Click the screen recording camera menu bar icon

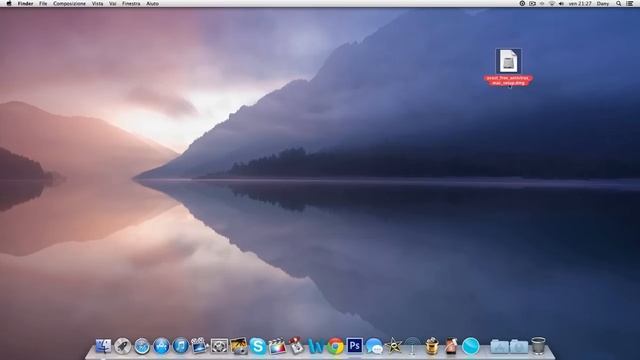[532, 3]
